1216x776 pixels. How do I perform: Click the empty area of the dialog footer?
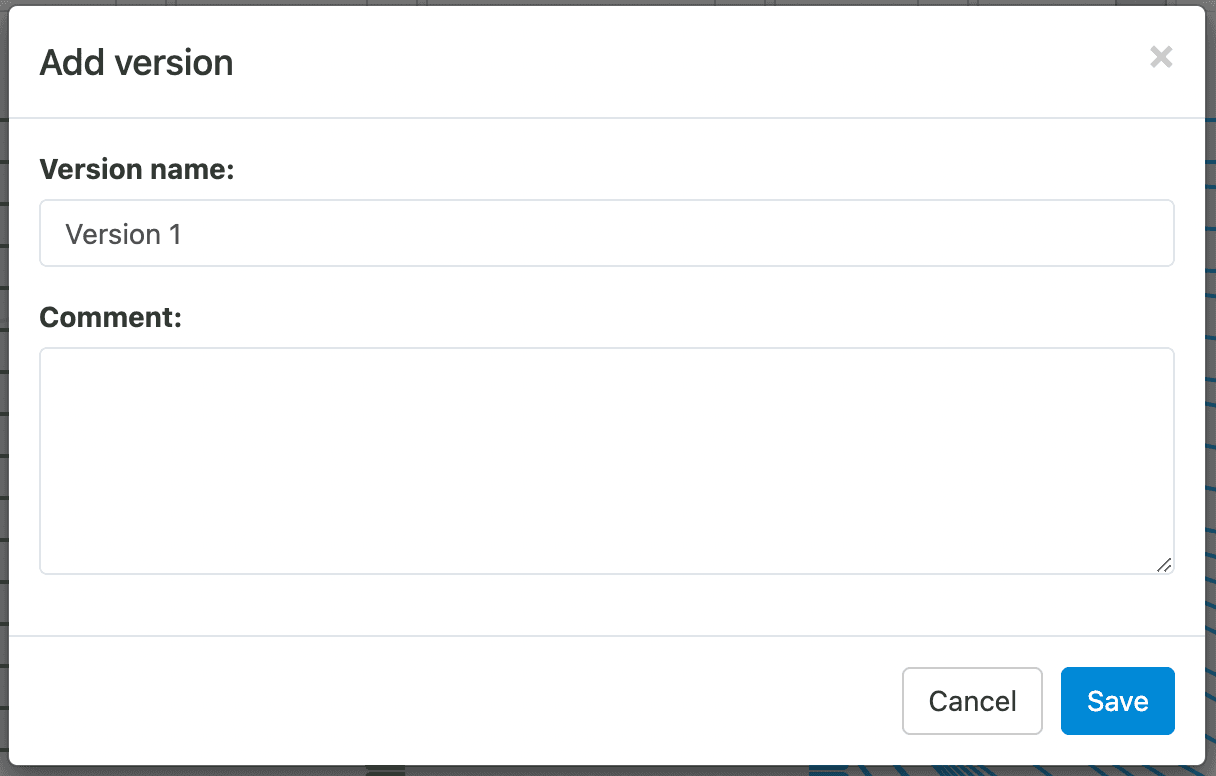coord(450,701)
